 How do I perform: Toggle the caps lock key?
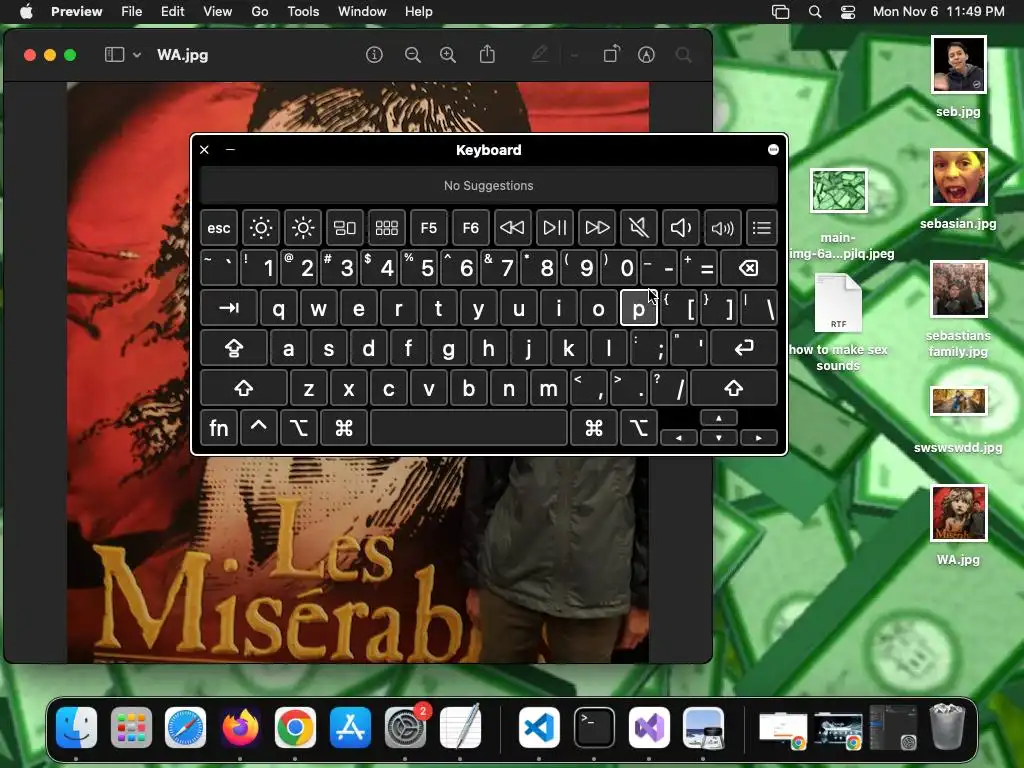coord(234,348)
